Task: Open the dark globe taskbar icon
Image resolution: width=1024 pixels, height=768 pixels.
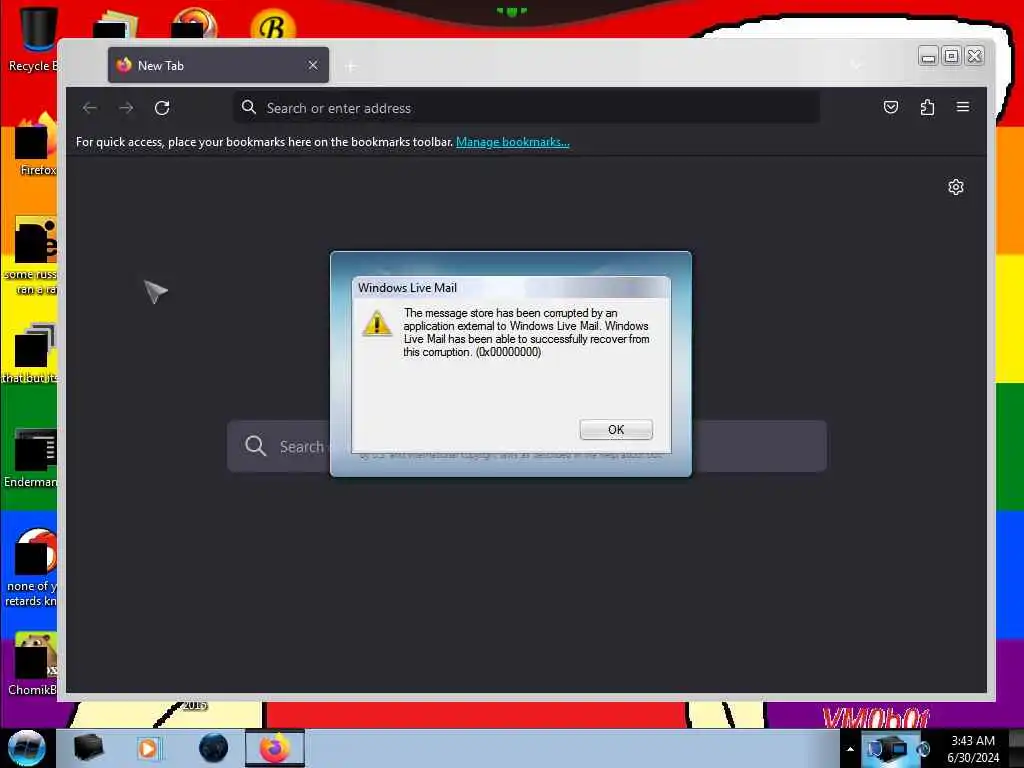Action: pos(213,748)
